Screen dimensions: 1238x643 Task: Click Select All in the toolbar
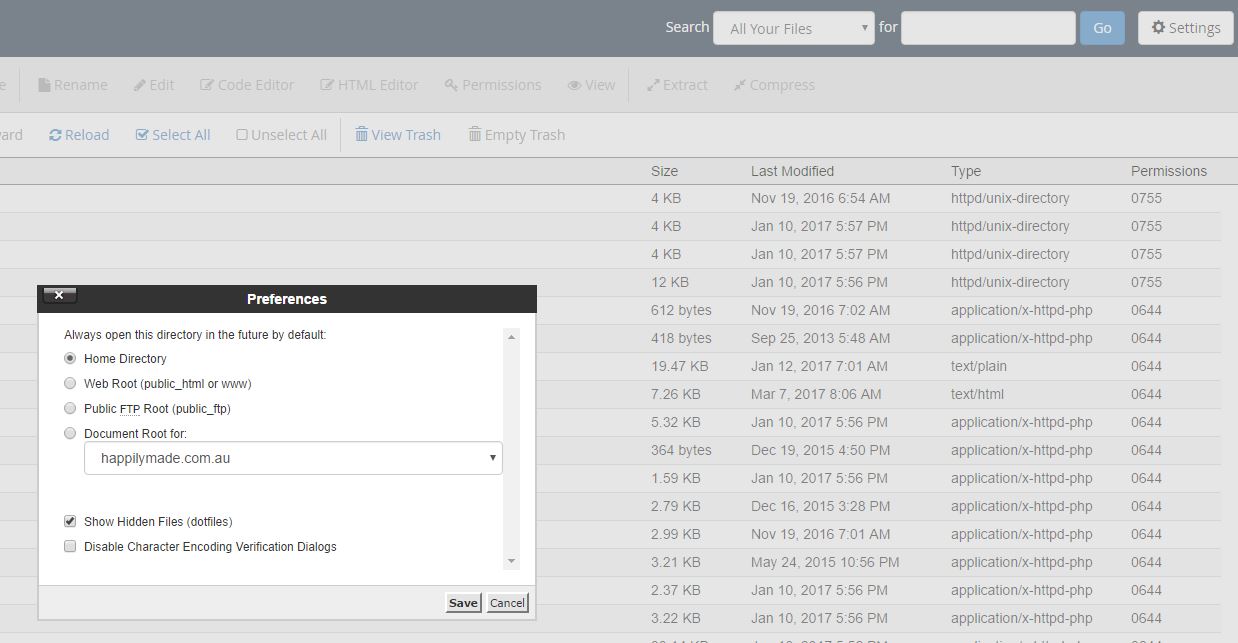tap(172, 134)
